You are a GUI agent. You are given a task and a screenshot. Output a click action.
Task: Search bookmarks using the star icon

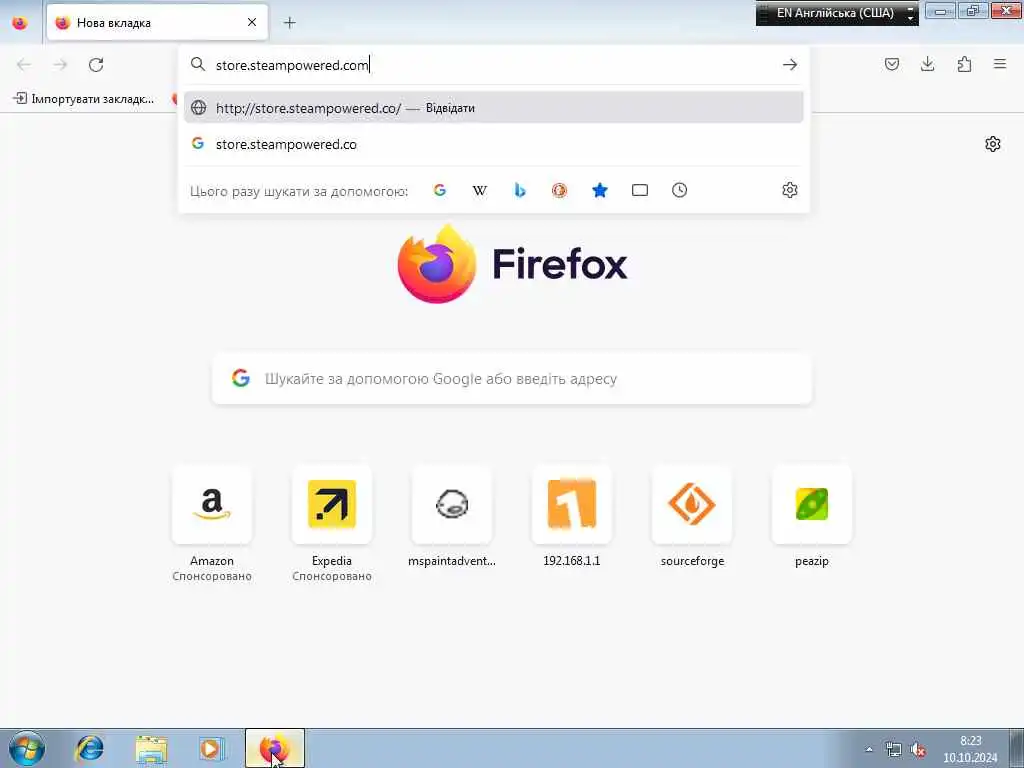pyautogui.click(x=600, y=190)
